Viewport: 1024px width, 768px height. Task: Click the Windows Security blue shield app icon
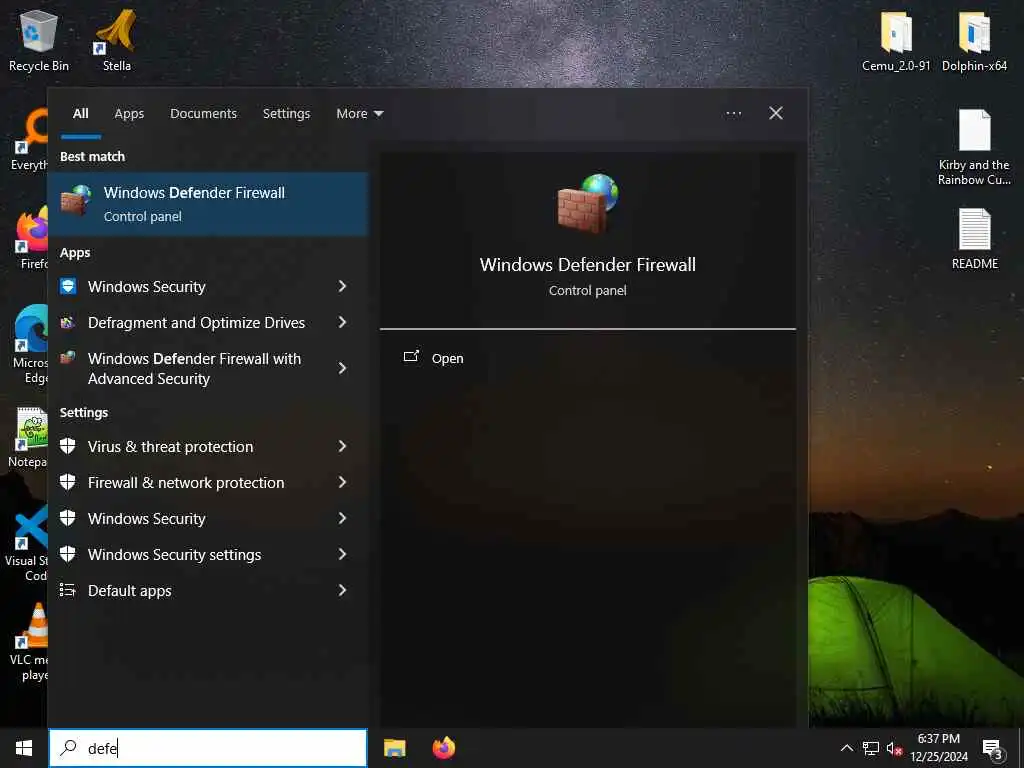click(x=68, y=286)
